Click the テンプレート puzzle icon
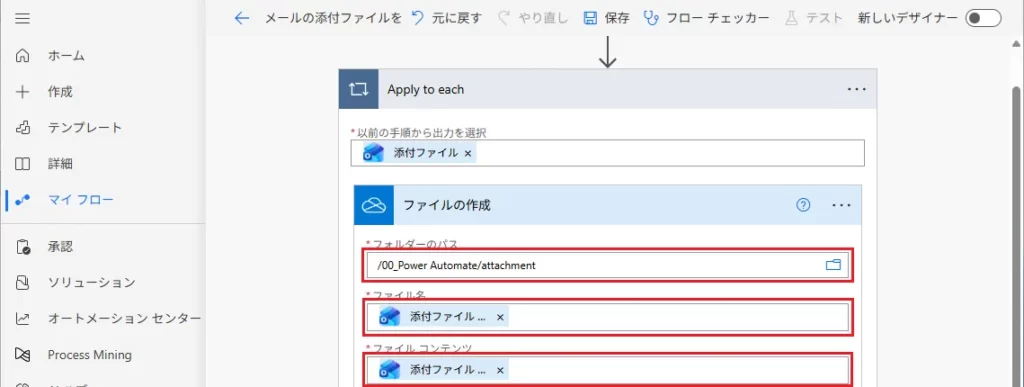The width and height of the screenshot is (1024, 387). (x=22, y=128)
